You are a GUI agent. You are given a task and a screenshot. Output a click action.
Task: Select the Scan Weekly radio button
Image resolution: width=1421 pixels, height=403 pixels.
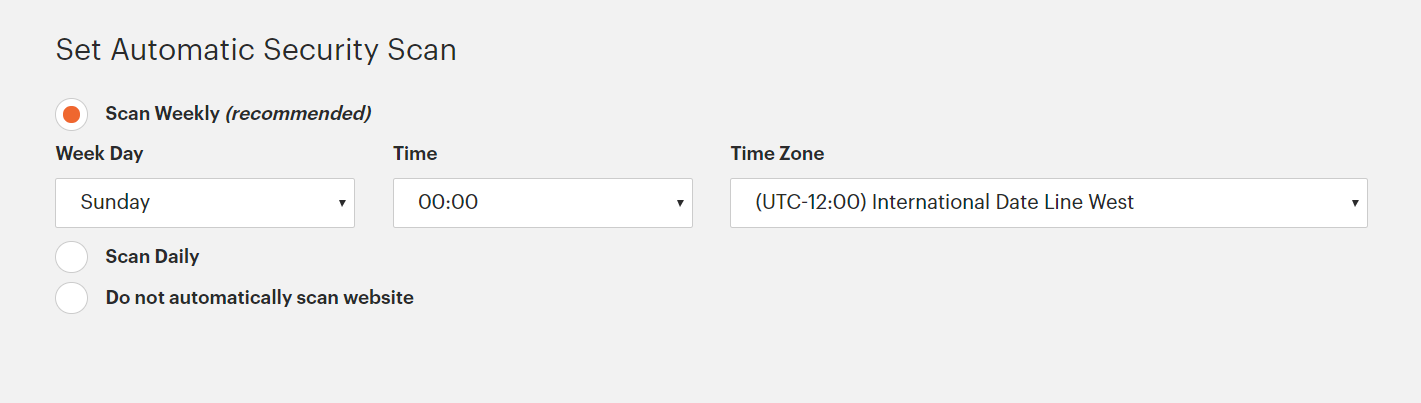72,114
